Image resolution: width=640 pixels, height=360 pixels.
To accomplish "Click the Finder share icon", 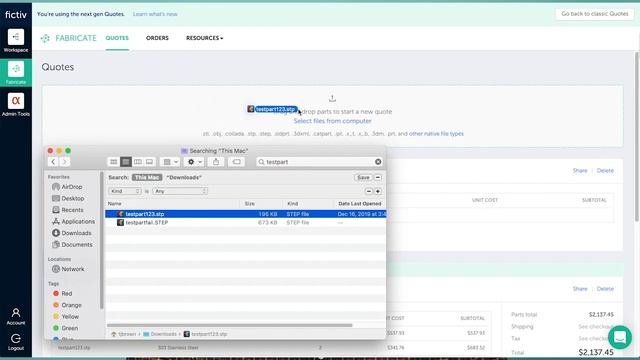I will coord(216,162).
